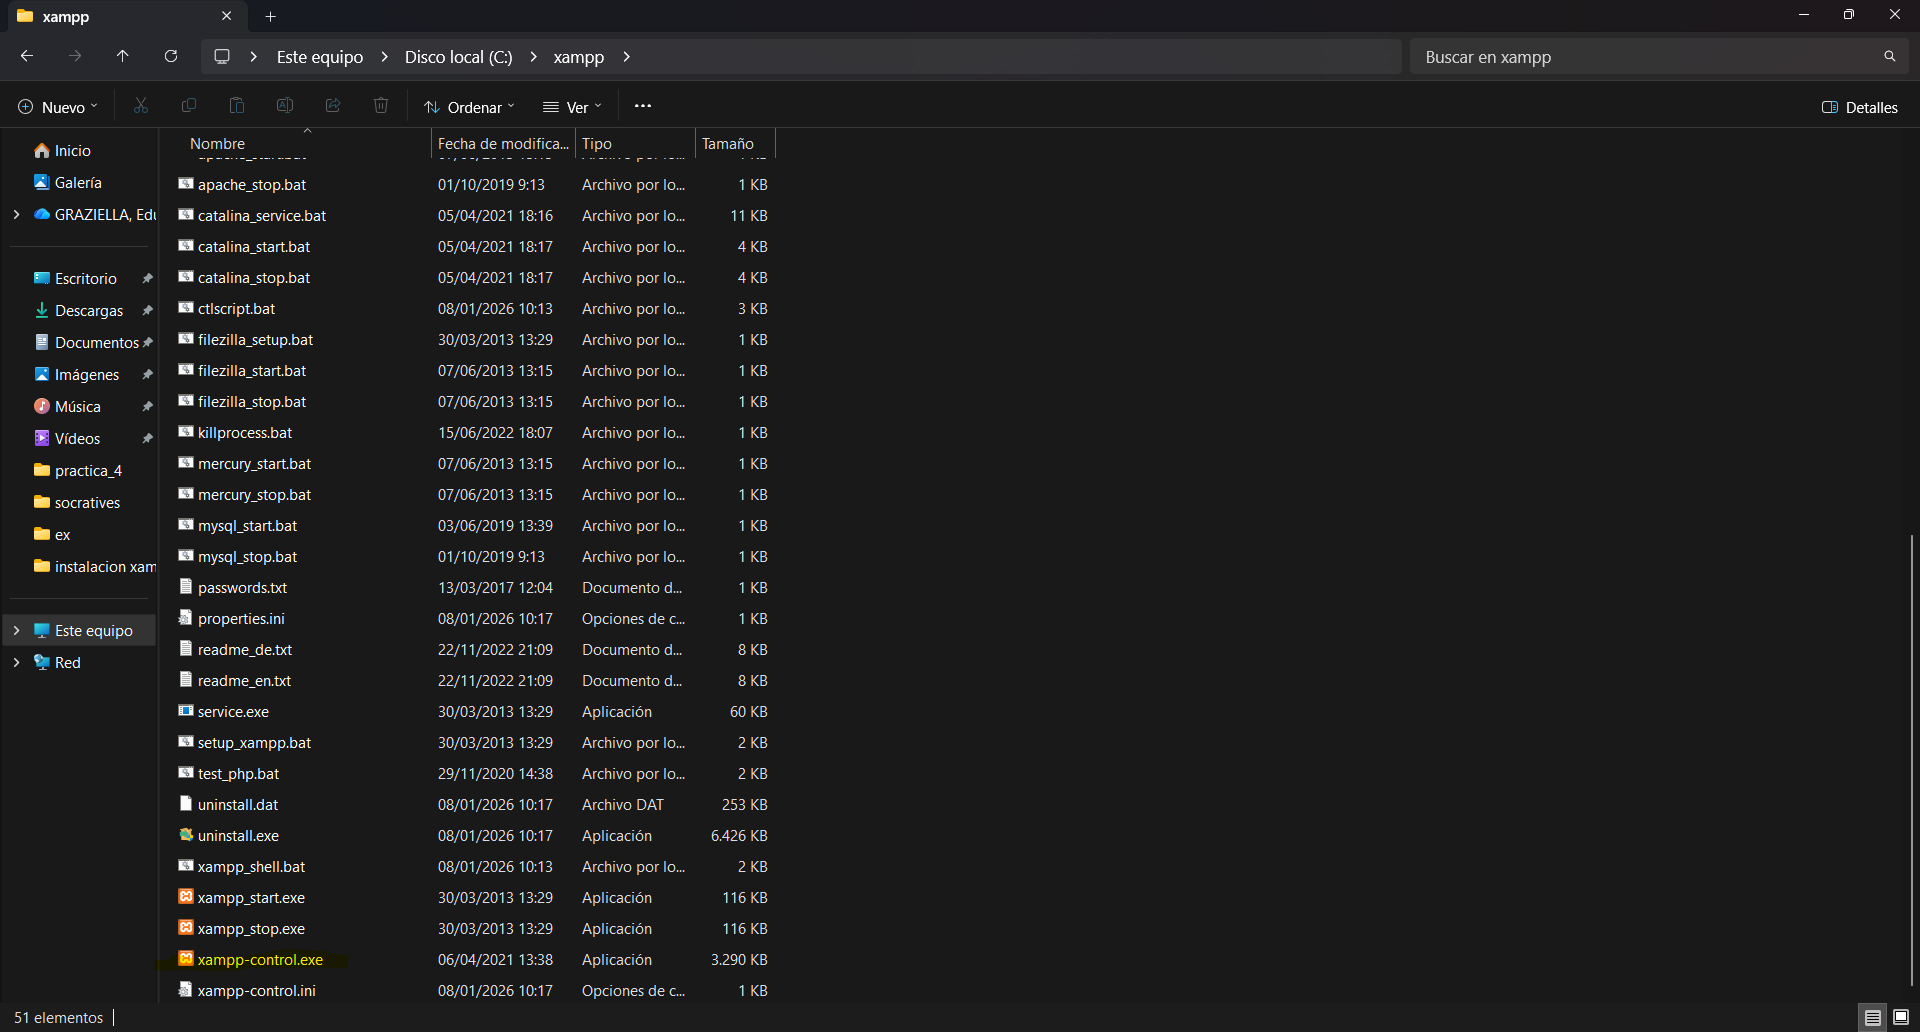Expand chevron after Disco local (C:)

point(533,57)
